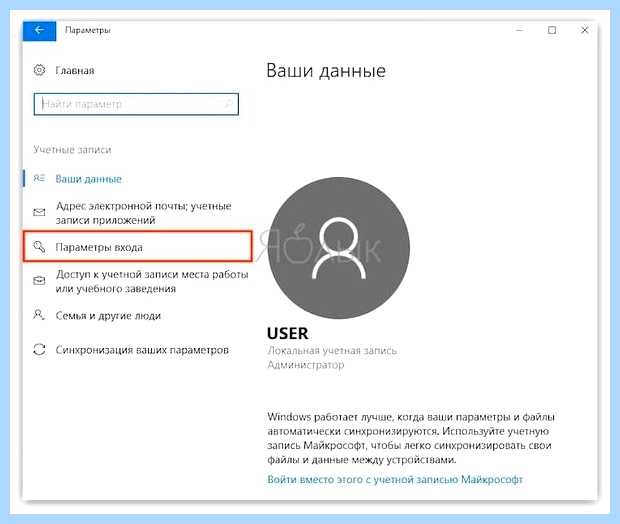The width and height of the screenshot is (620, 524).
Task: Open the Главная home page
Action: coord(75,71)
